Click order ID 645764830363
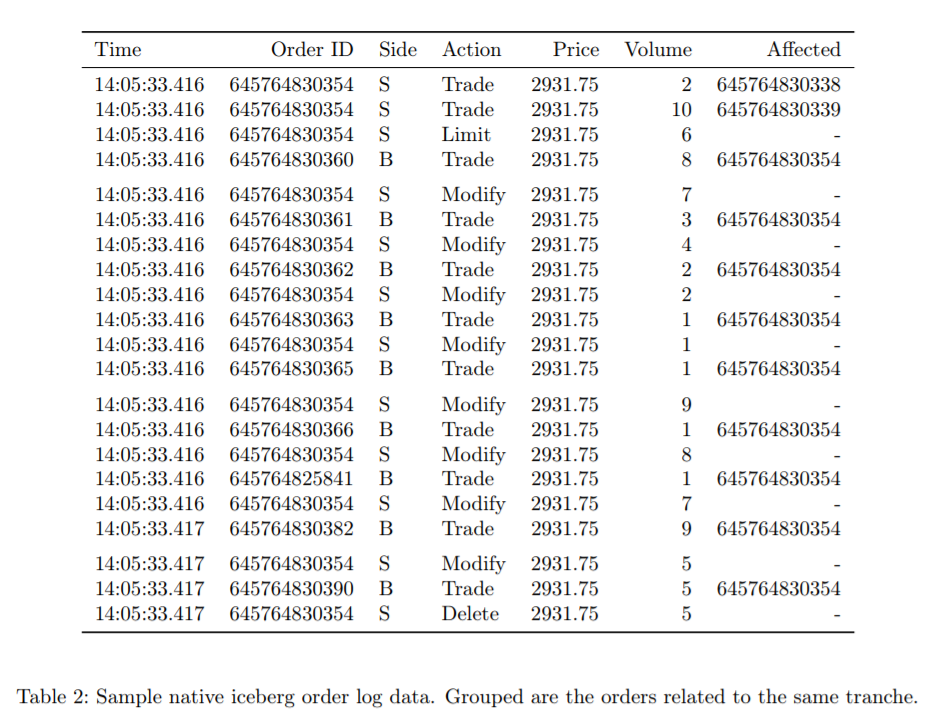Image resolution: width=942 pixels, height=723 pixels. pos(291,320)
